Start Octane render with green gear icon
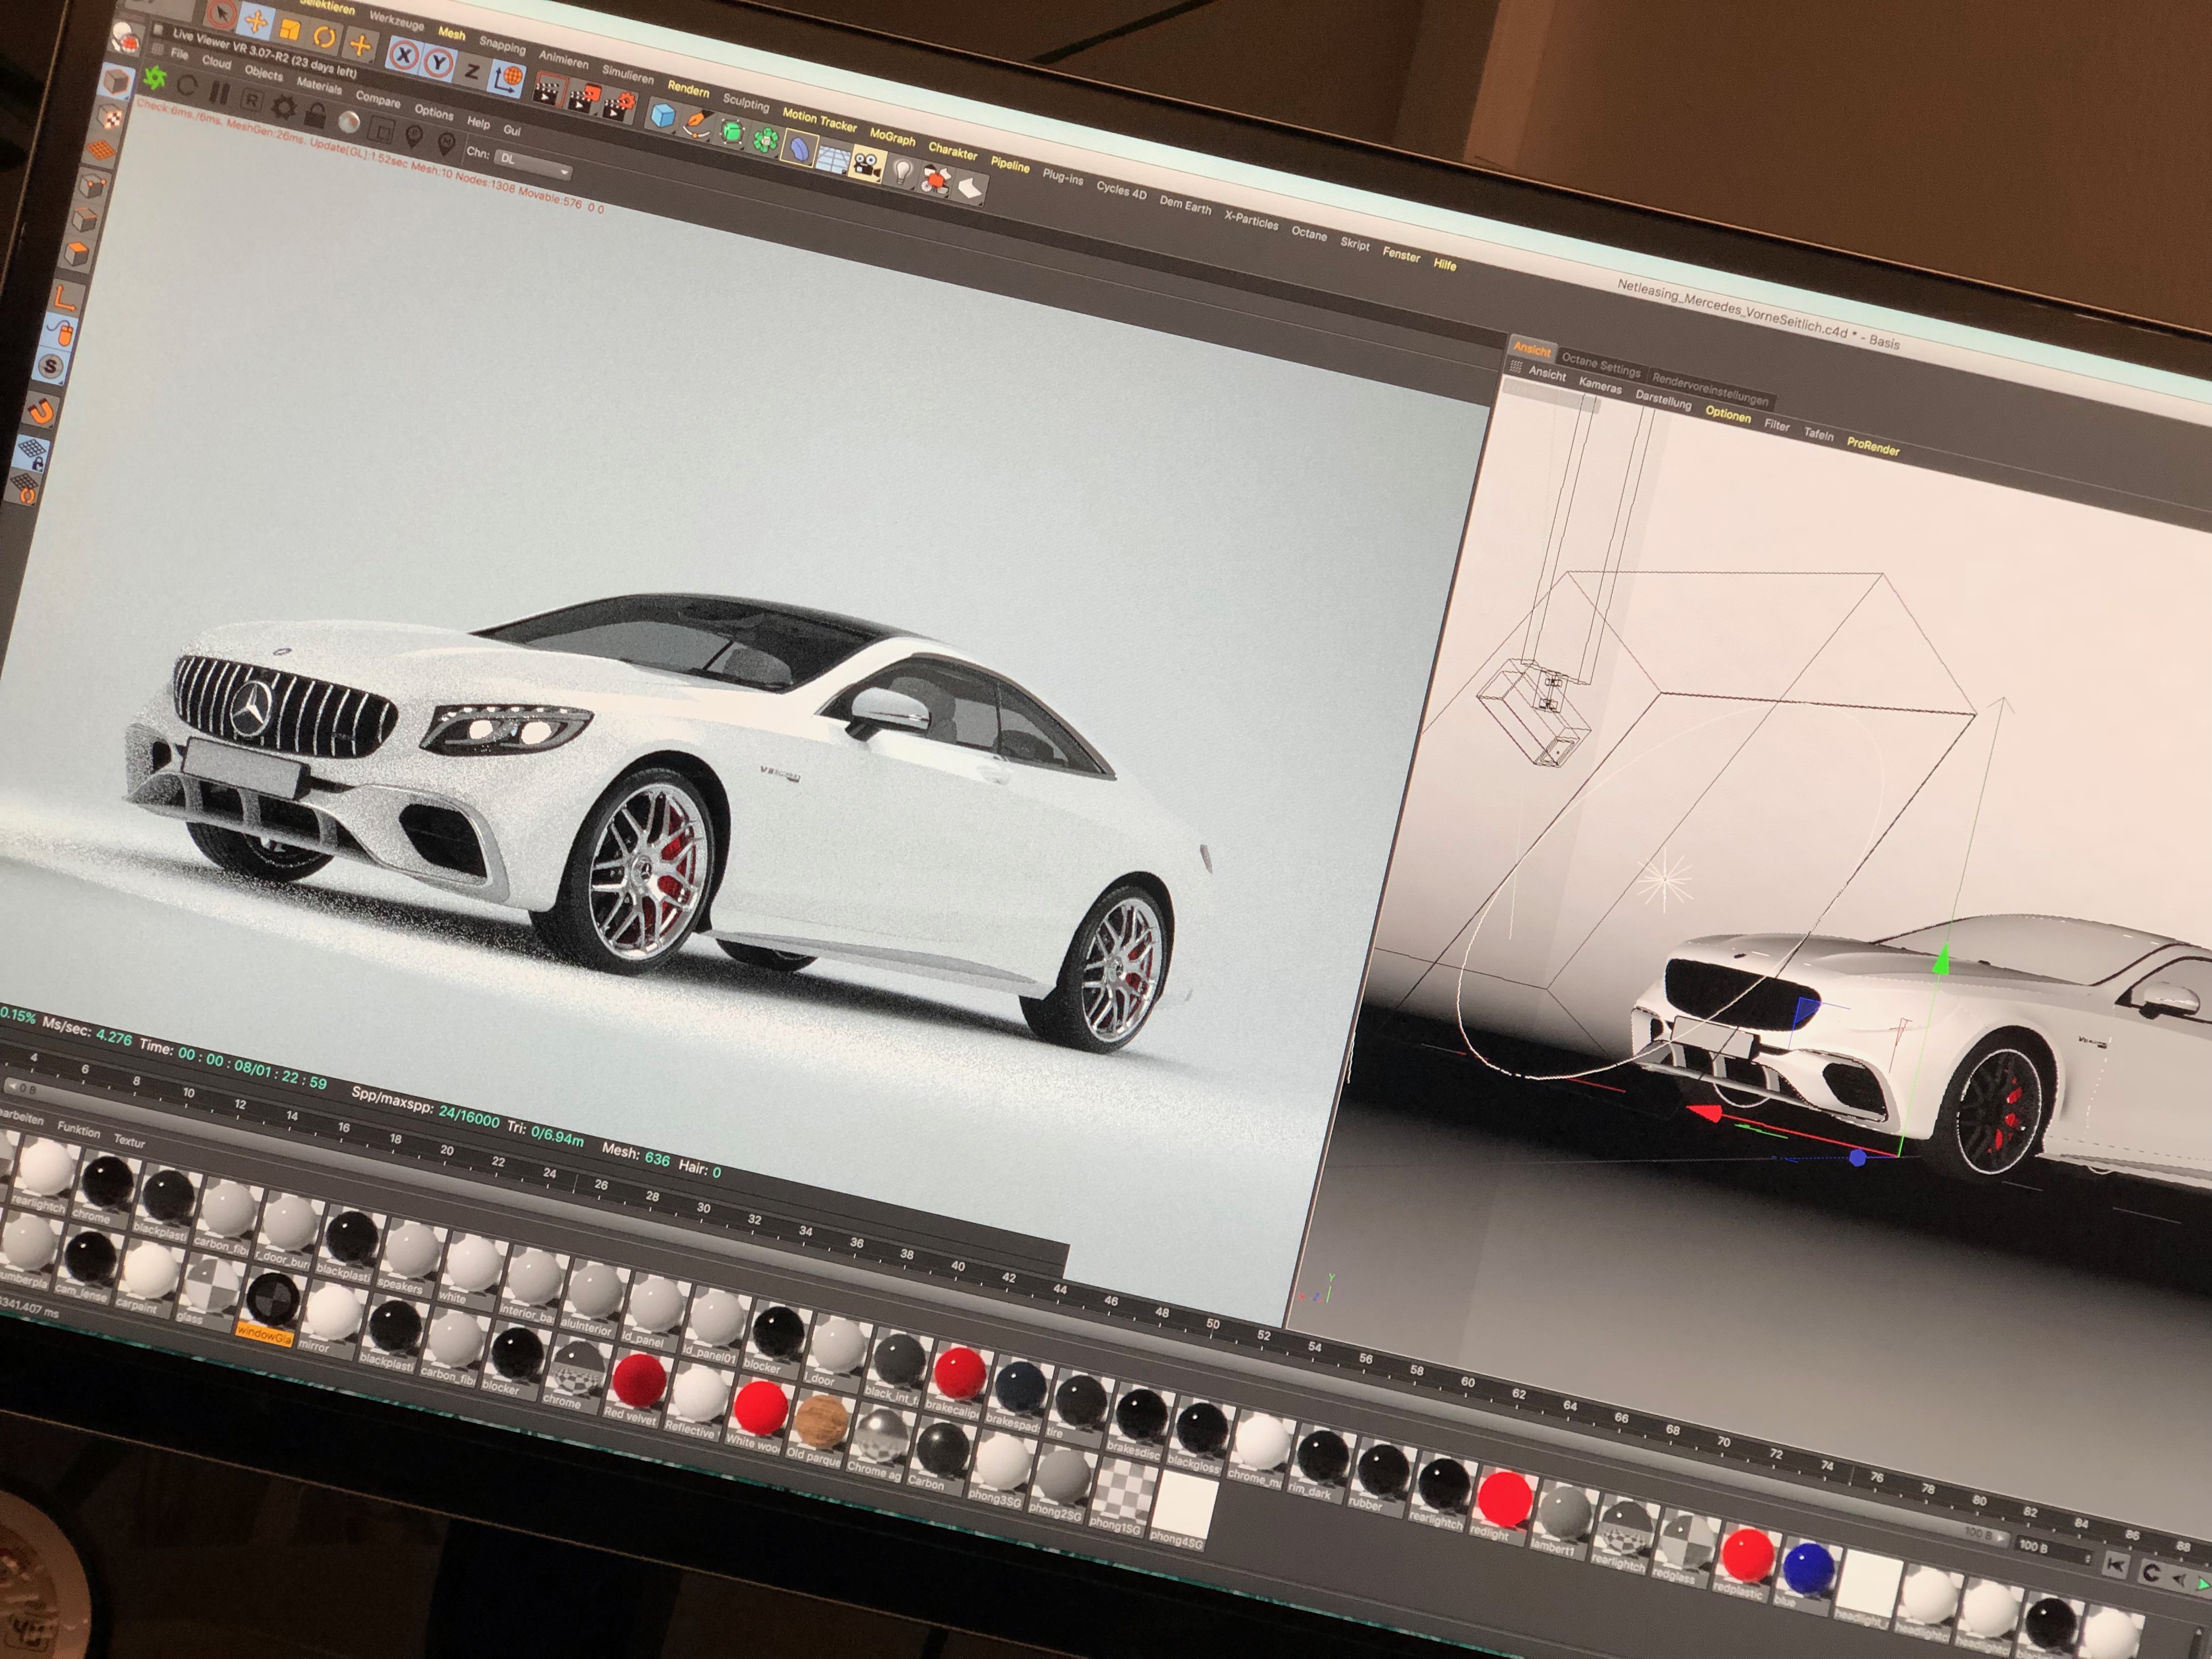 155,77
